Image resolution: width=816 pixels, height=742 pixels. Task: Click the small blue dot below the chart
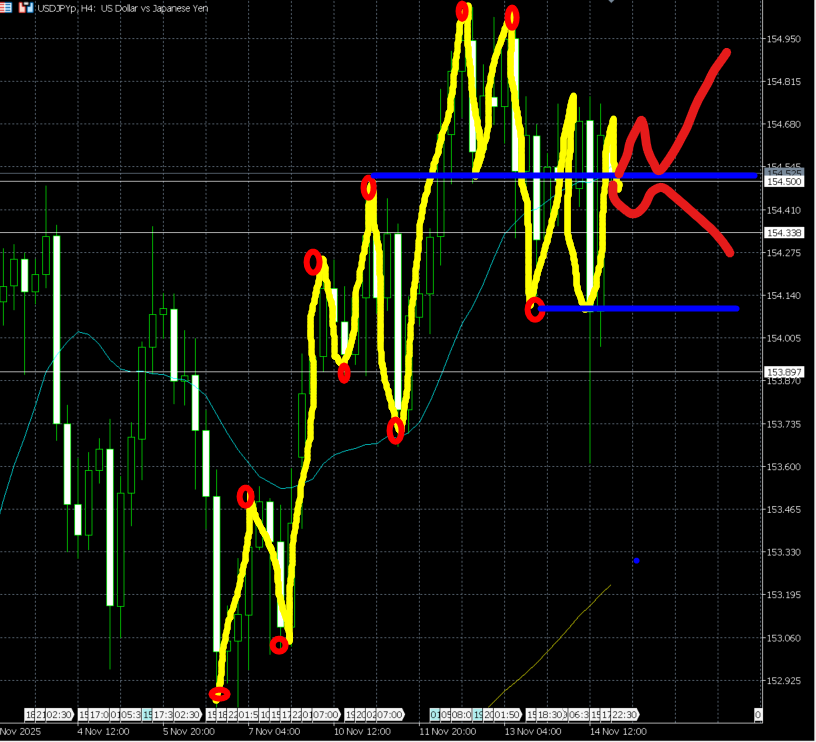[637, 560]
